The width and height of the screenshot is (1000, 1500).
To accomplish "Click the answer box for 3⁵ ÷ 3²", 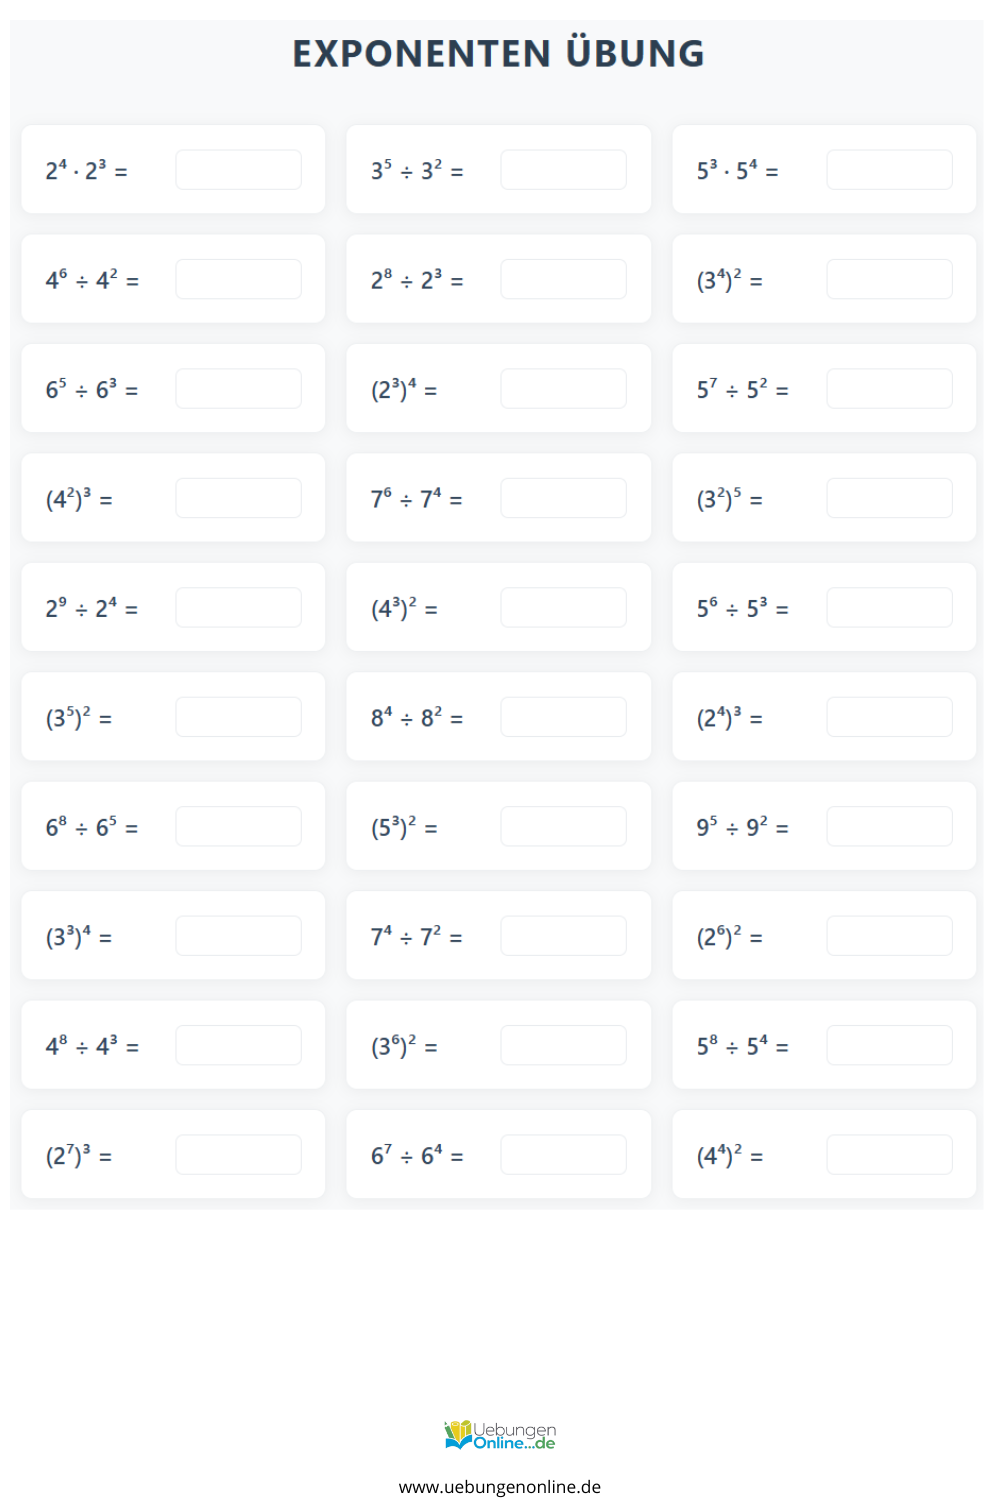I will click(563, 170).
